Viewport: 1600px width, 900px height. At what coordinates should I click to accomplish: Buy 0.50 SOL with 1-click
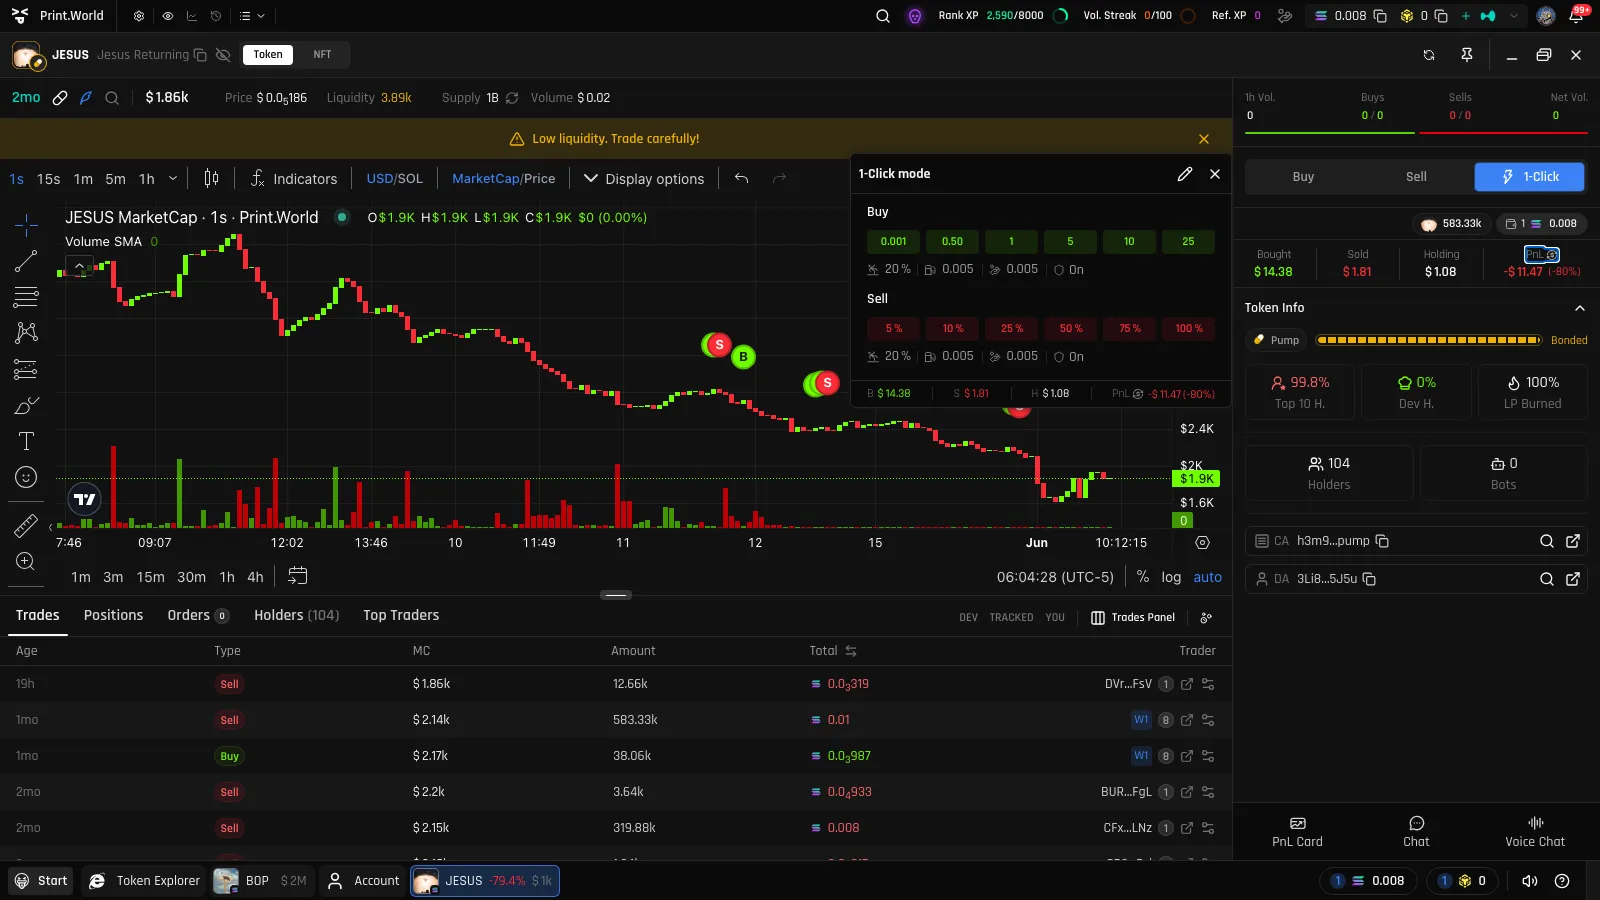pyautogui.click(x=952, y=241)
